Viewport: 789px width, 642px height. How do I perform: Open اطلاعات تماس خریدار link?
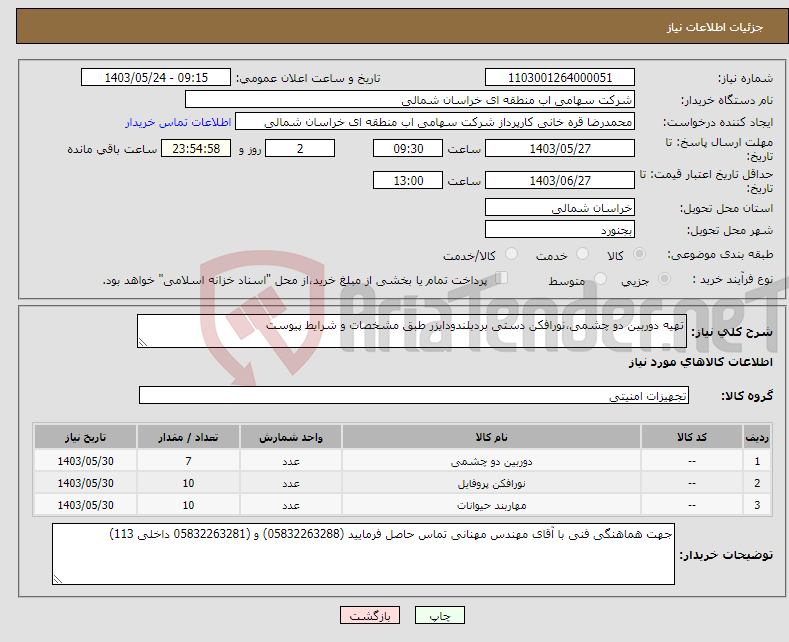(x=178, y=122)
